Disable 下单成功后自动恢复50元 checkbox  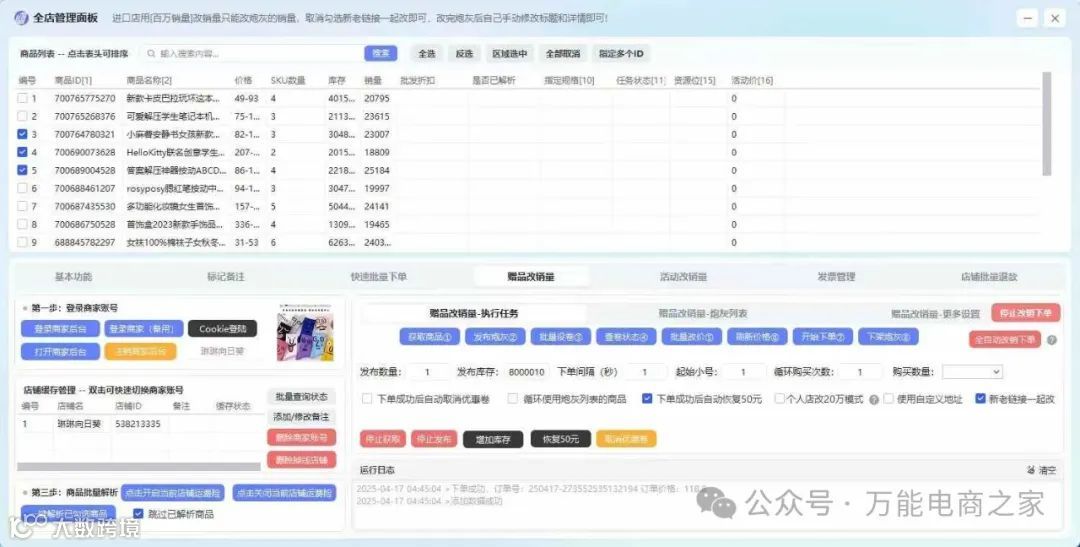pyautogui.click(x=647, y=398)
